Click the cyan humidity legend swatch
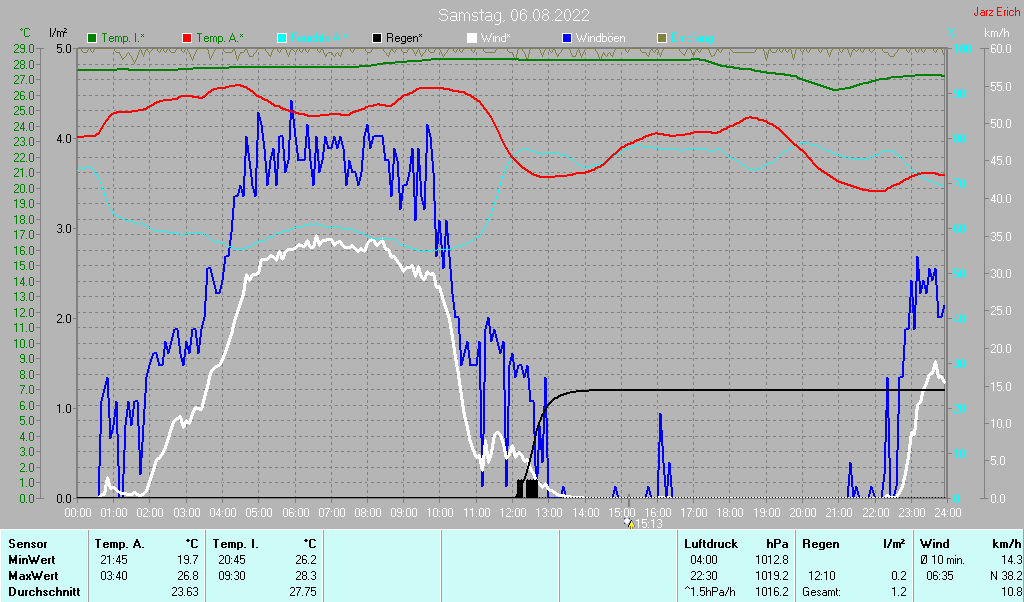Screen dimensions: 1024x602 281,38
